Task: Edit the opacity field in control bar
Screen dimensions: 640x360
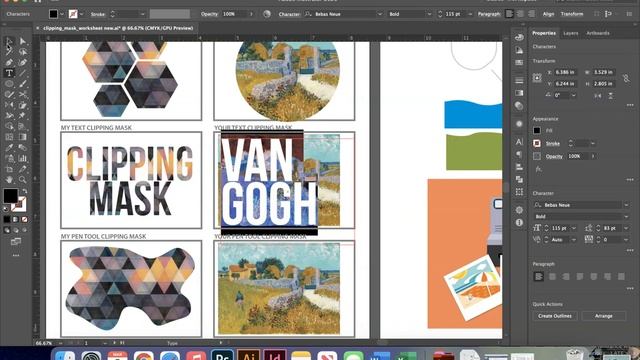Action: pyautogui.click(x=234, y=14)
